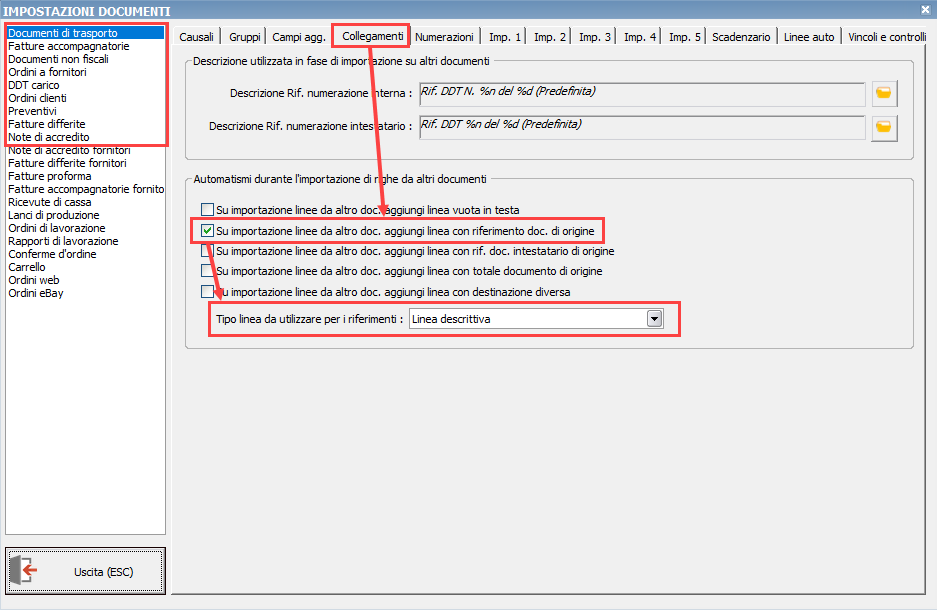Uncheck linea con riferimento doc. di origine
Image resolution: width=937 pixels, height=610 pixels.
(x=207, y=231)
